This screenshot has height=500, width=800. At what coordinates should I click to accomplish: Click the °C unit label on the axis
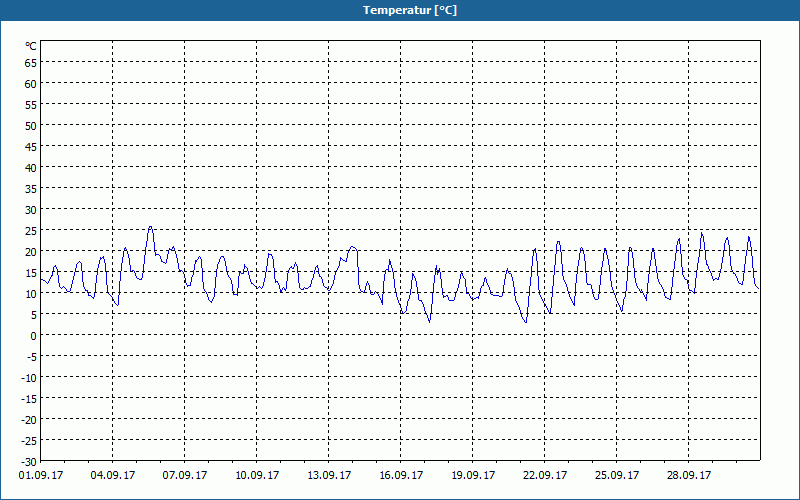coord(31,46)
